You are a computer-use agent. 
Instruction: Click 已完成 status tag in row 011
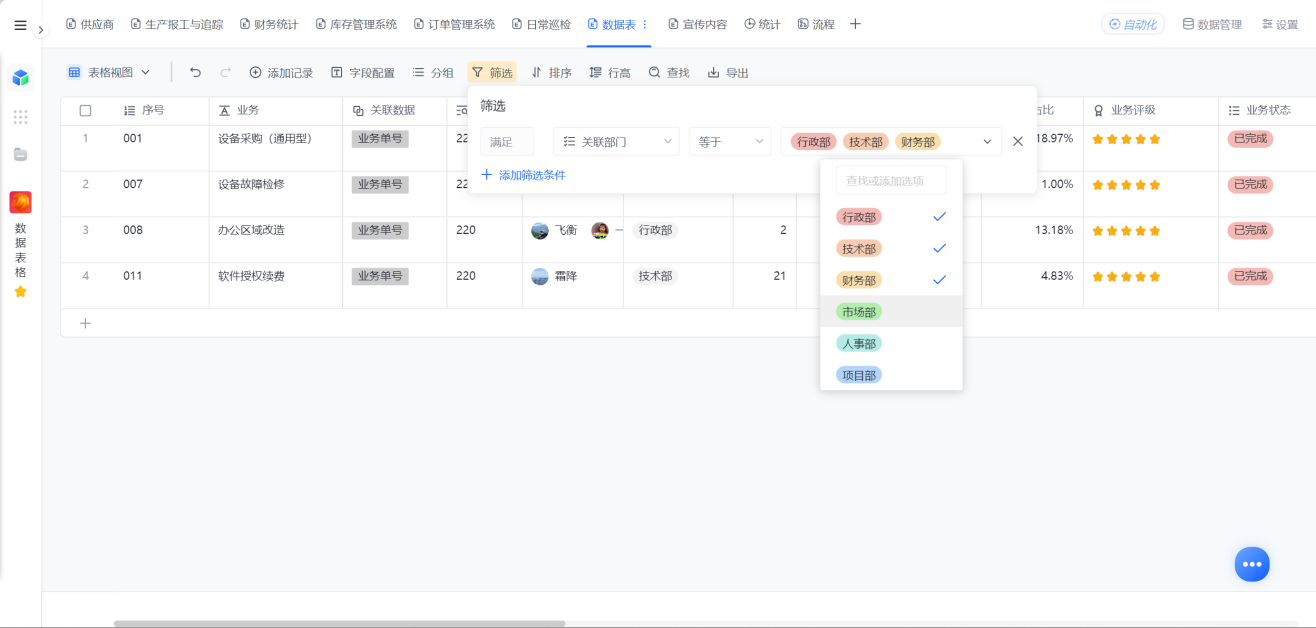[x=1250, y=276]
